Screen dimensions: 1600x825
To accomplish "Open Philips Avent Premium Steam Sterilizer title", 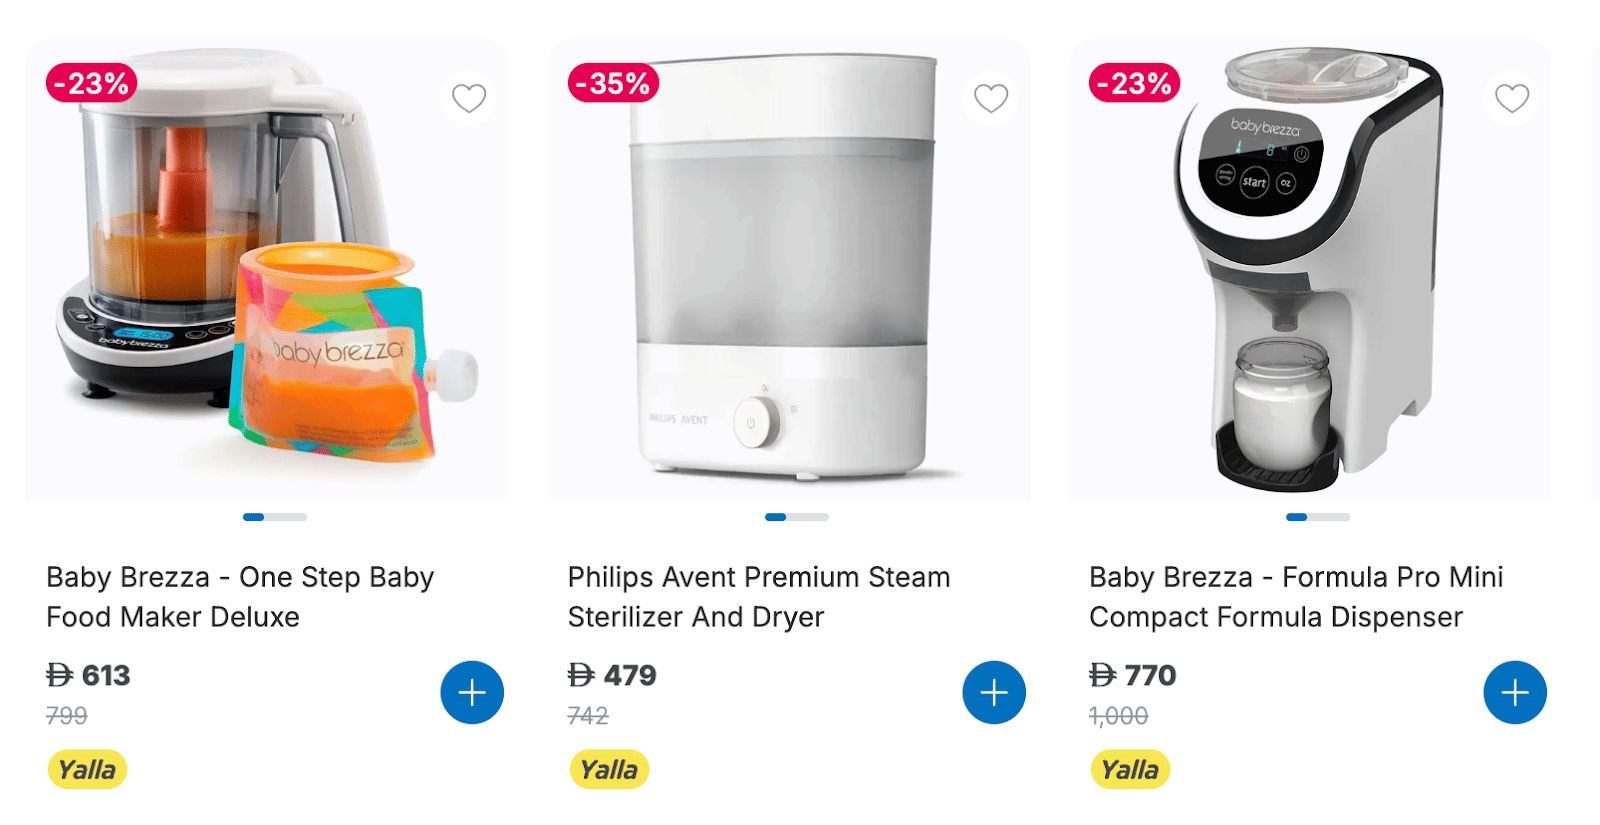I will point(758,597).
